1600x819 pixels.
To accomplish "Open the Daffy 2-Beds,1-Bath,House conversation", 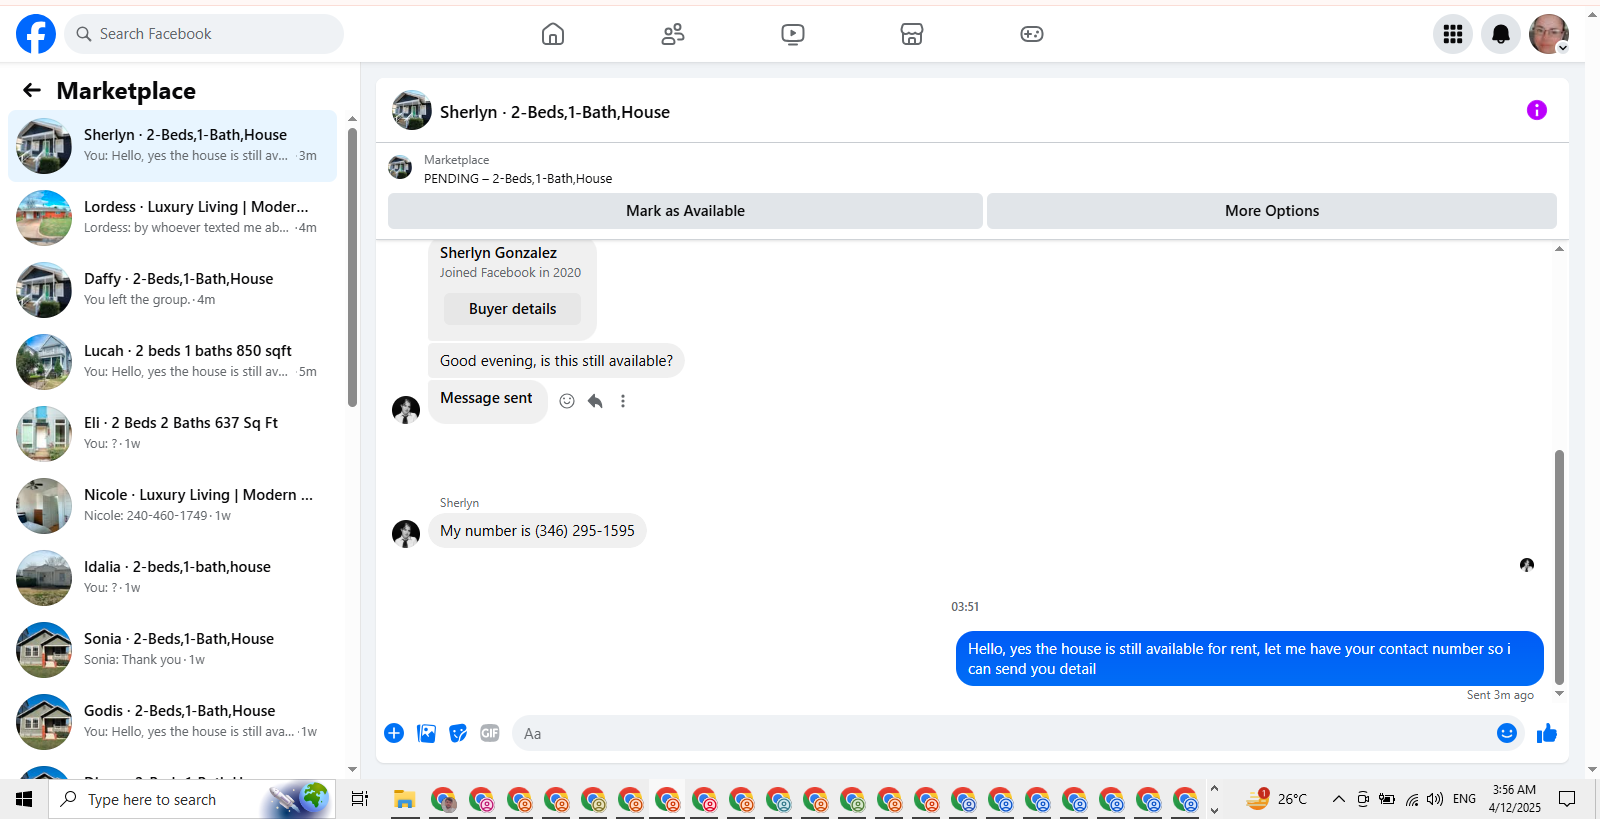I will tap(172, 290).
